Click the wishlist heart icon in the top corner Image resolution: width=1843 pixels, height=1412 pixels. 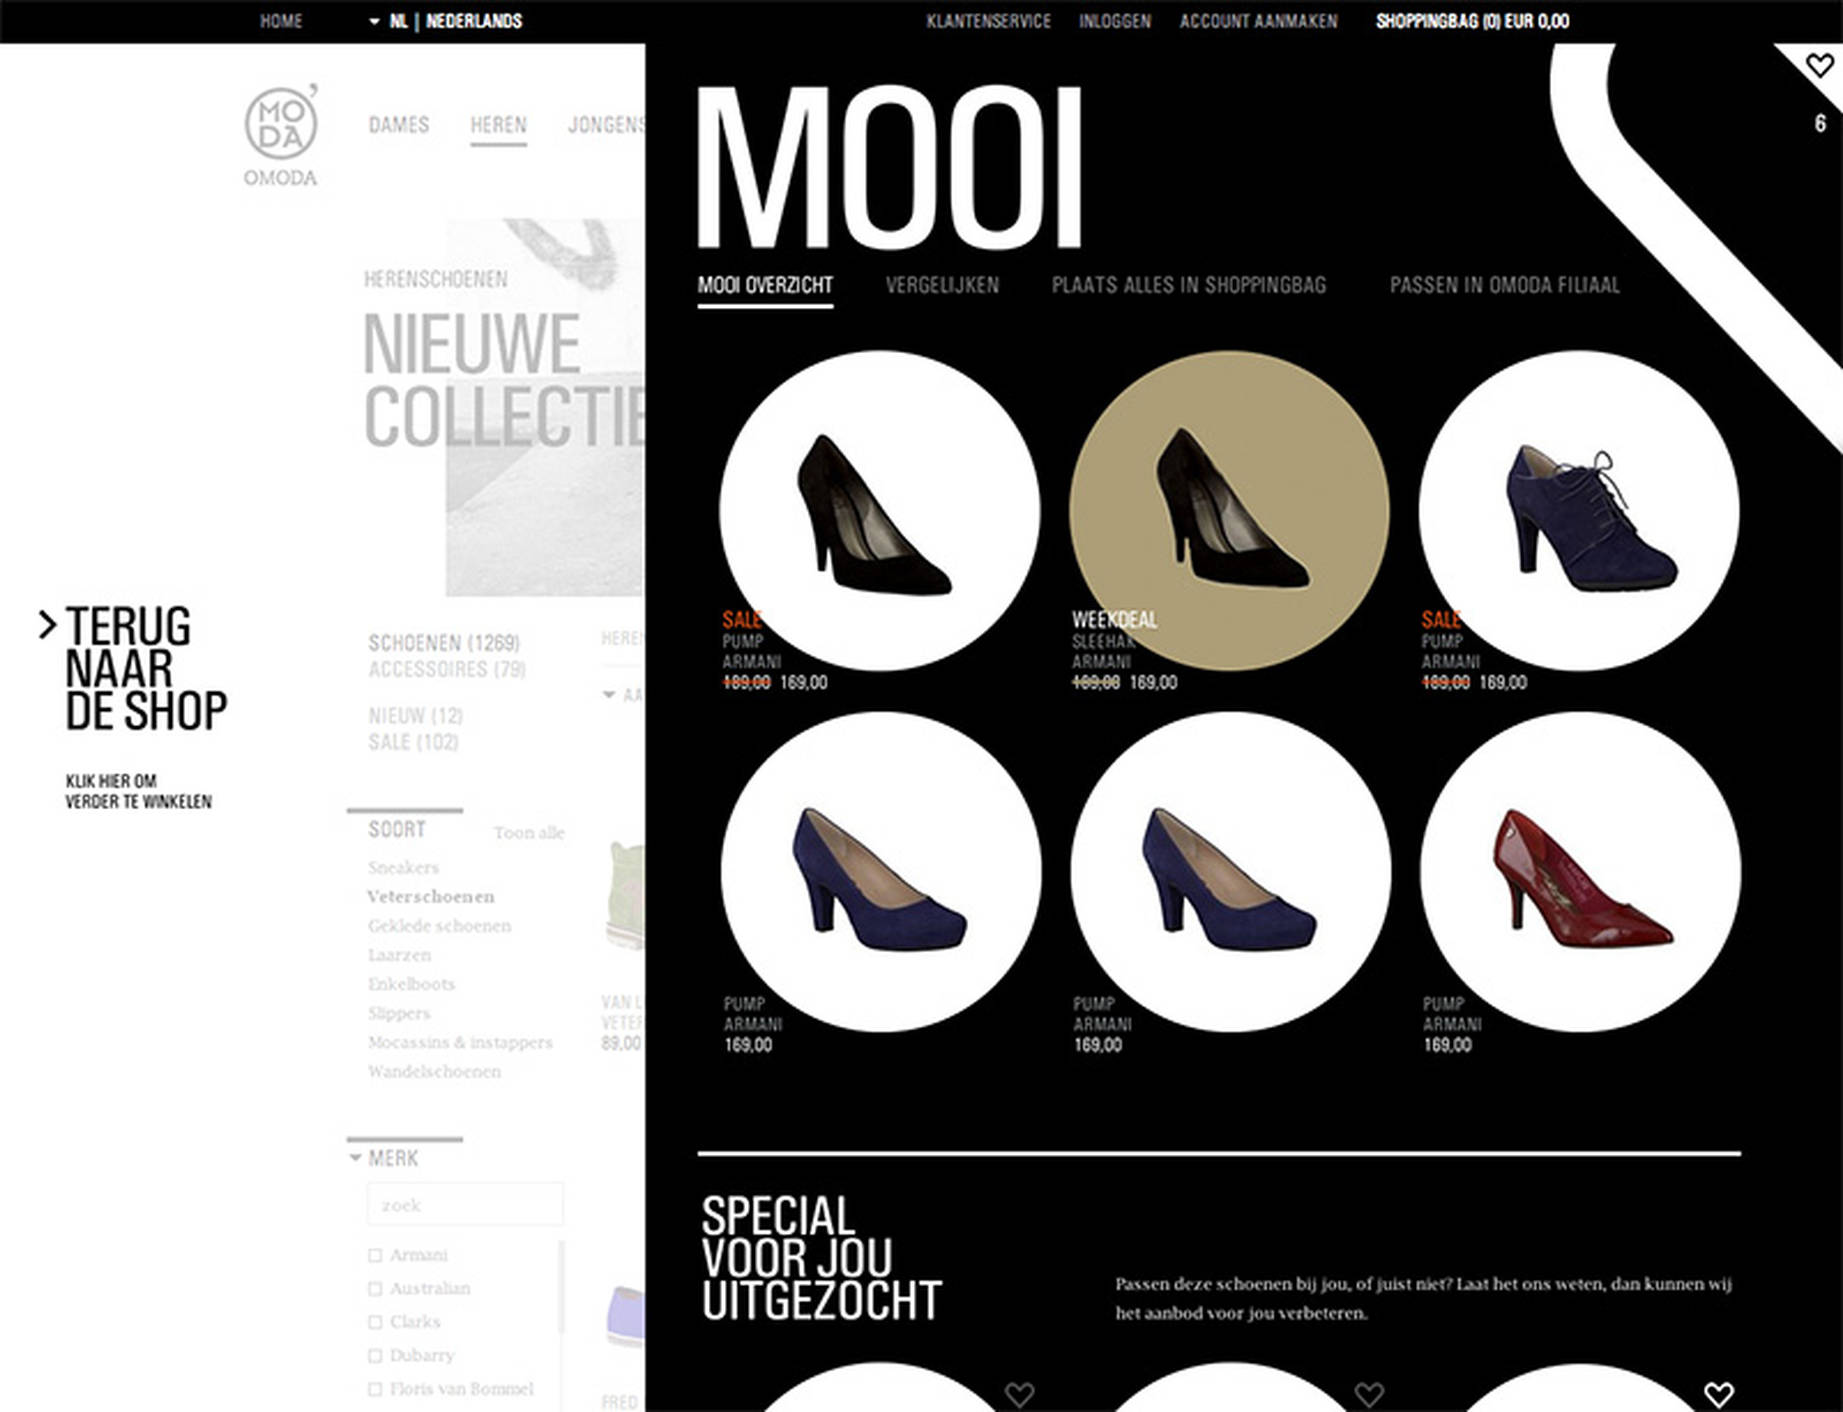[1819, 66]
